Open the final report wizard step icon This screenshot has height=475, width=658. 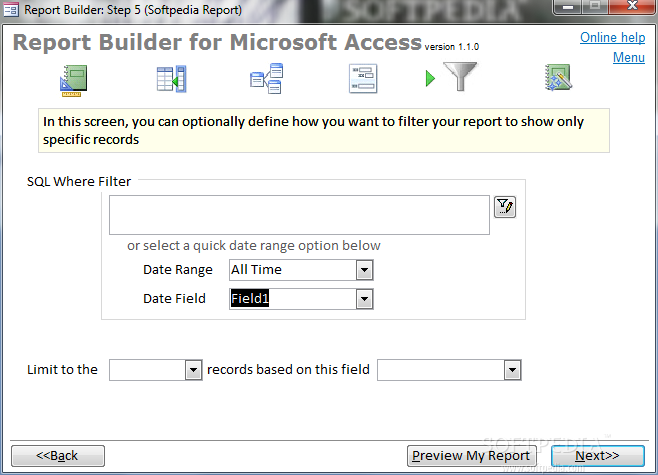(558, 77)
